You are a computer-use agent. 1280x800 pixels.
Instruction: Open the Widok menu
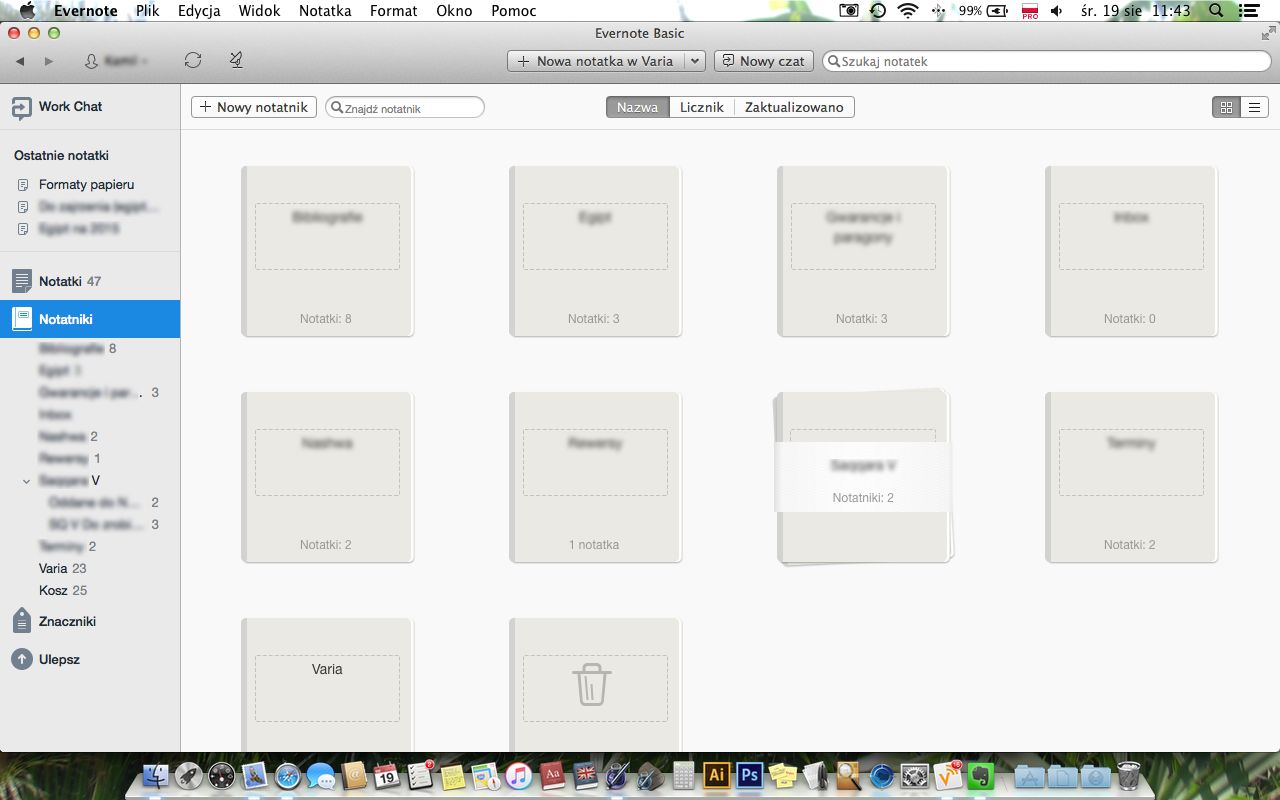259,11
